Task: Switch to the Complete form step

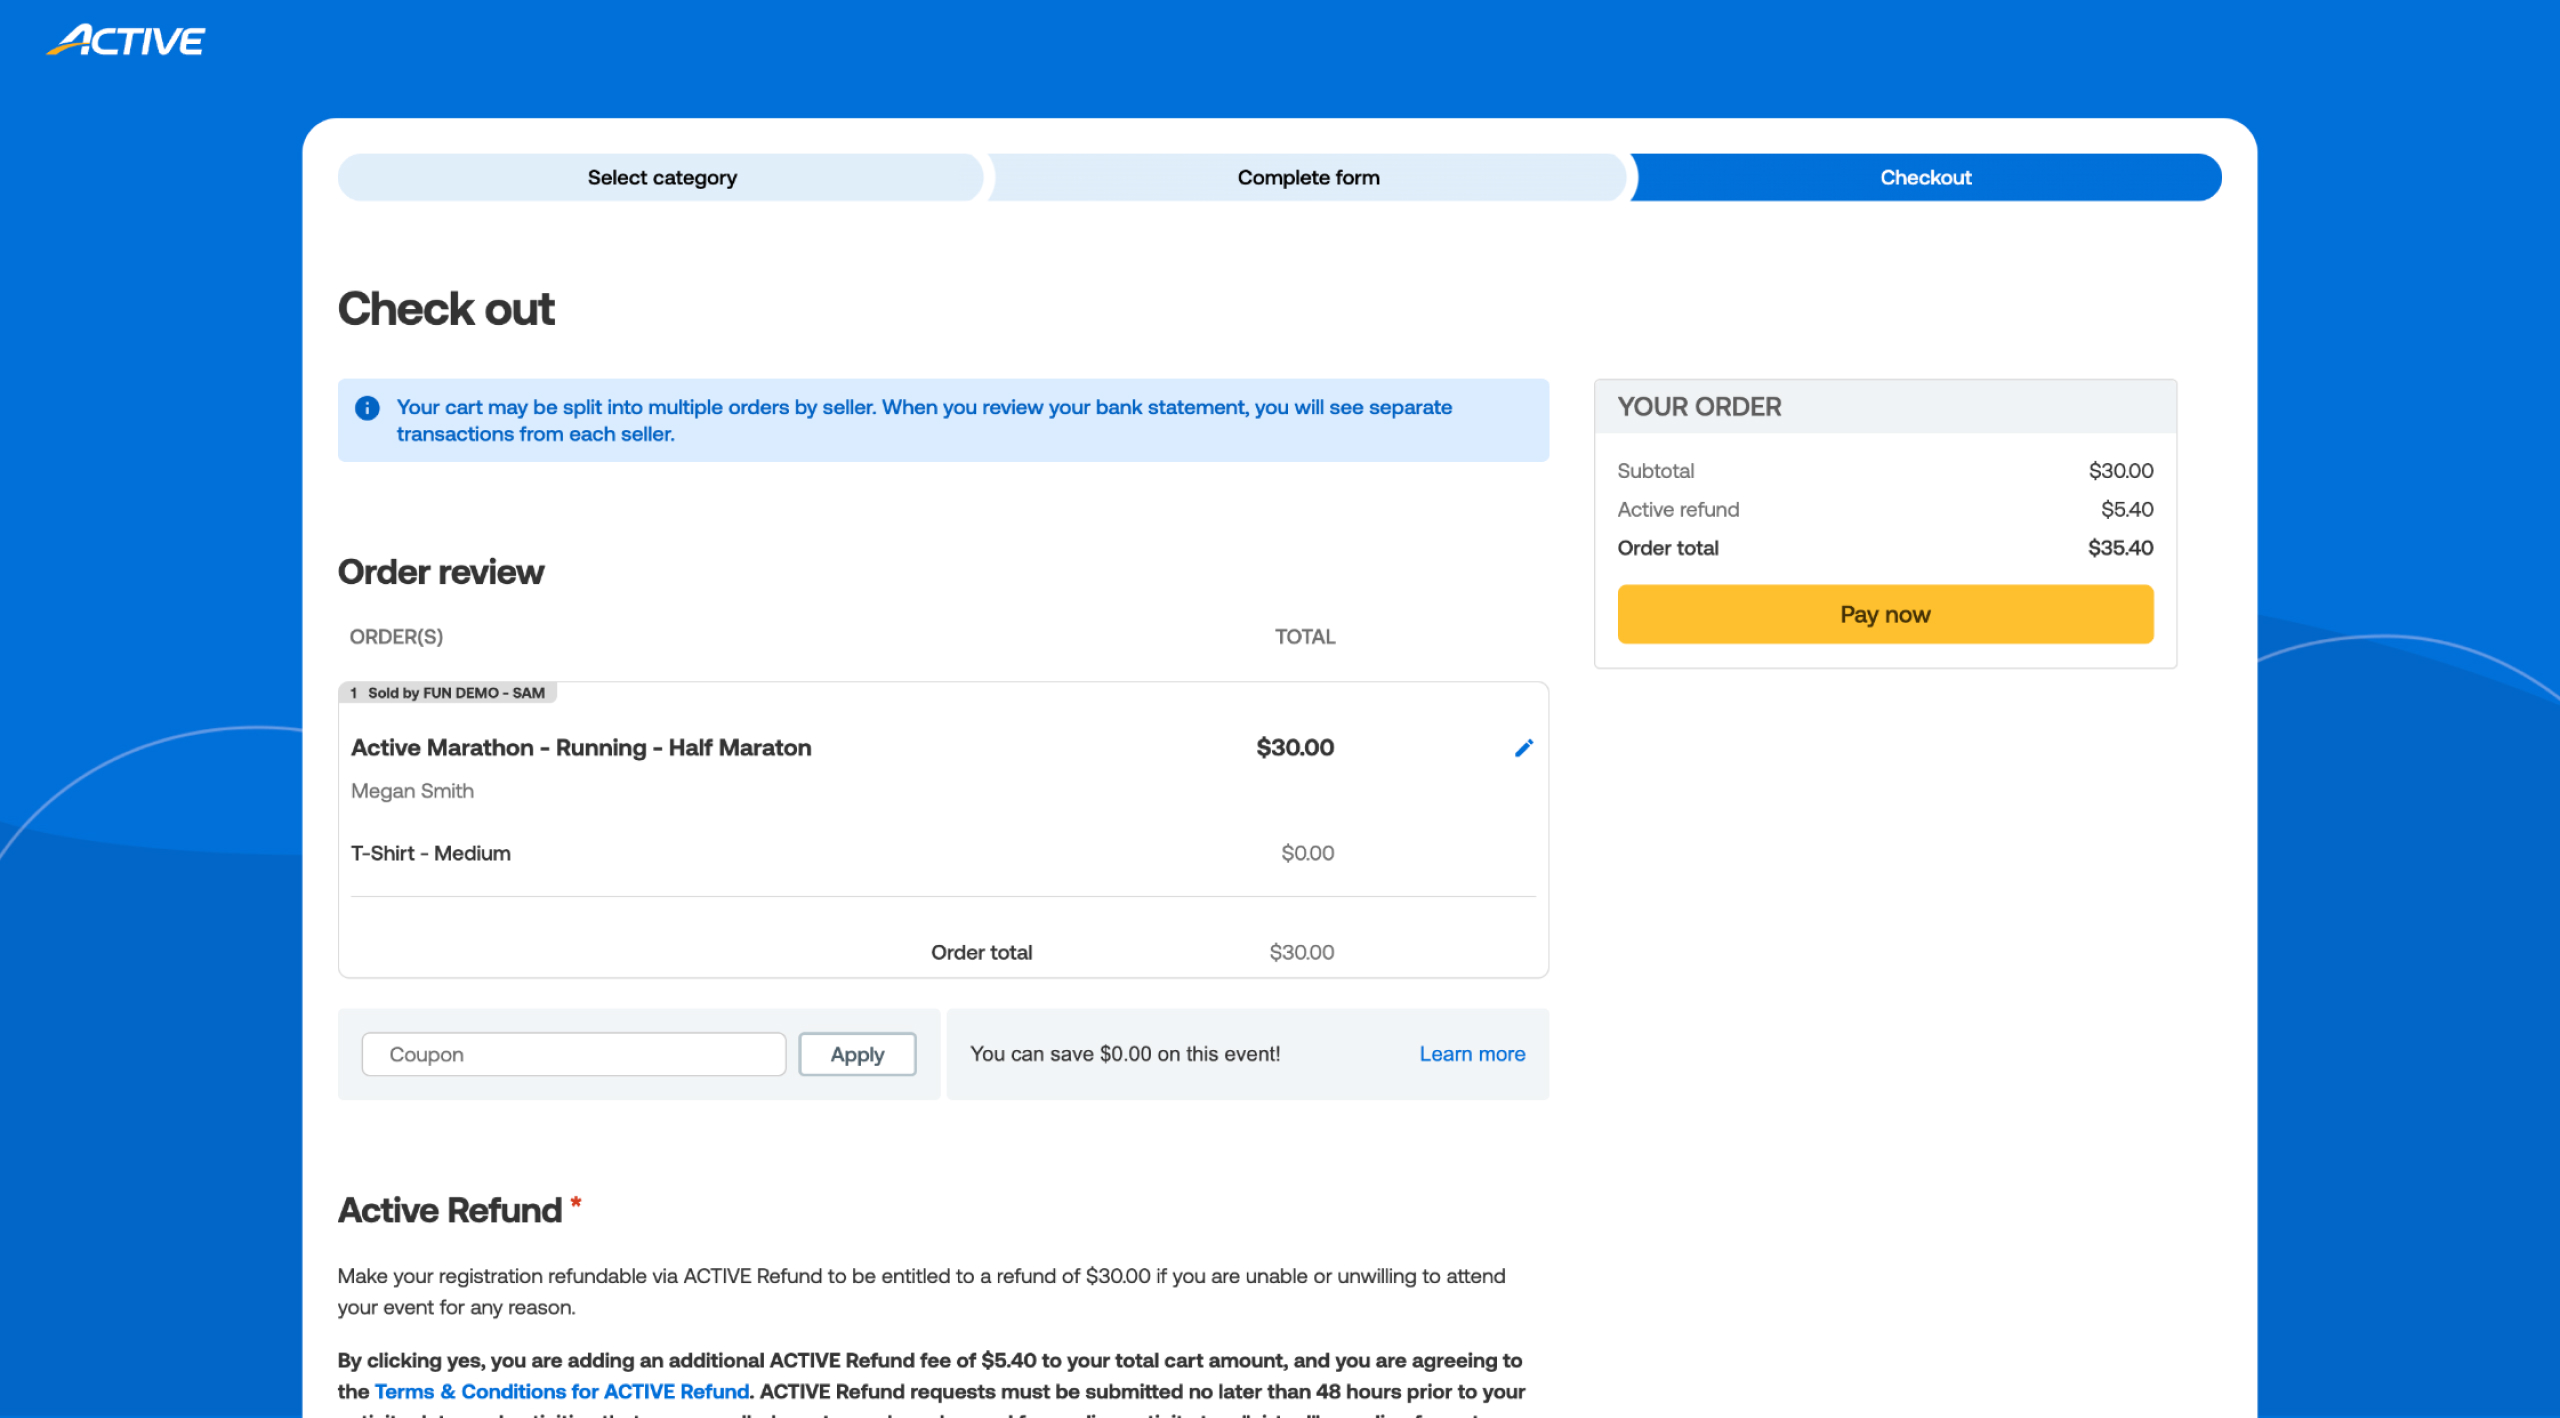Action: pyautogui.click(x=1308, y=177)
